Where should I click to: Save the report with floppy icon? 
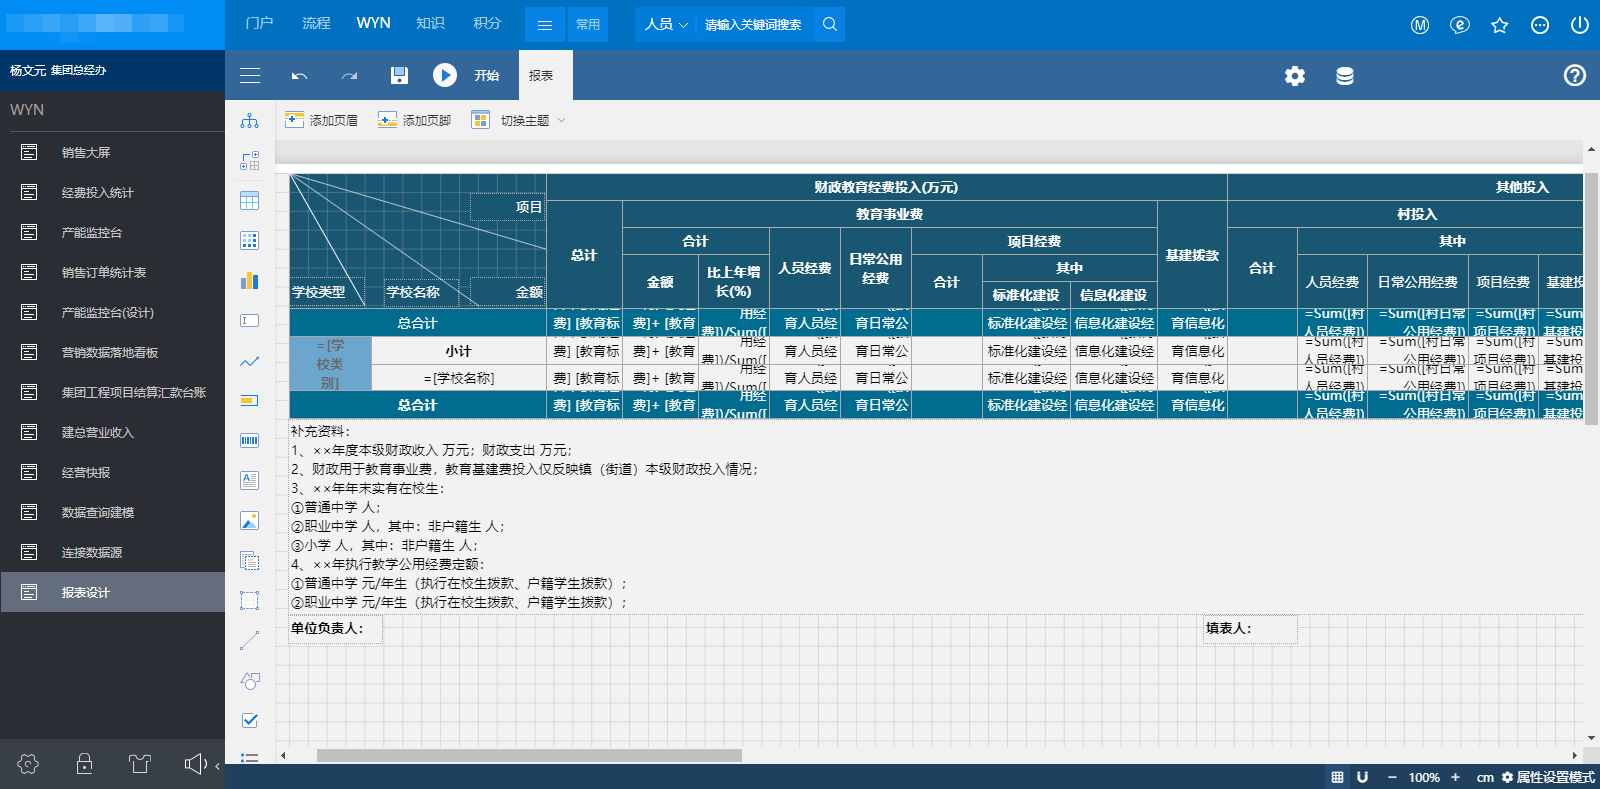point(399,75)
